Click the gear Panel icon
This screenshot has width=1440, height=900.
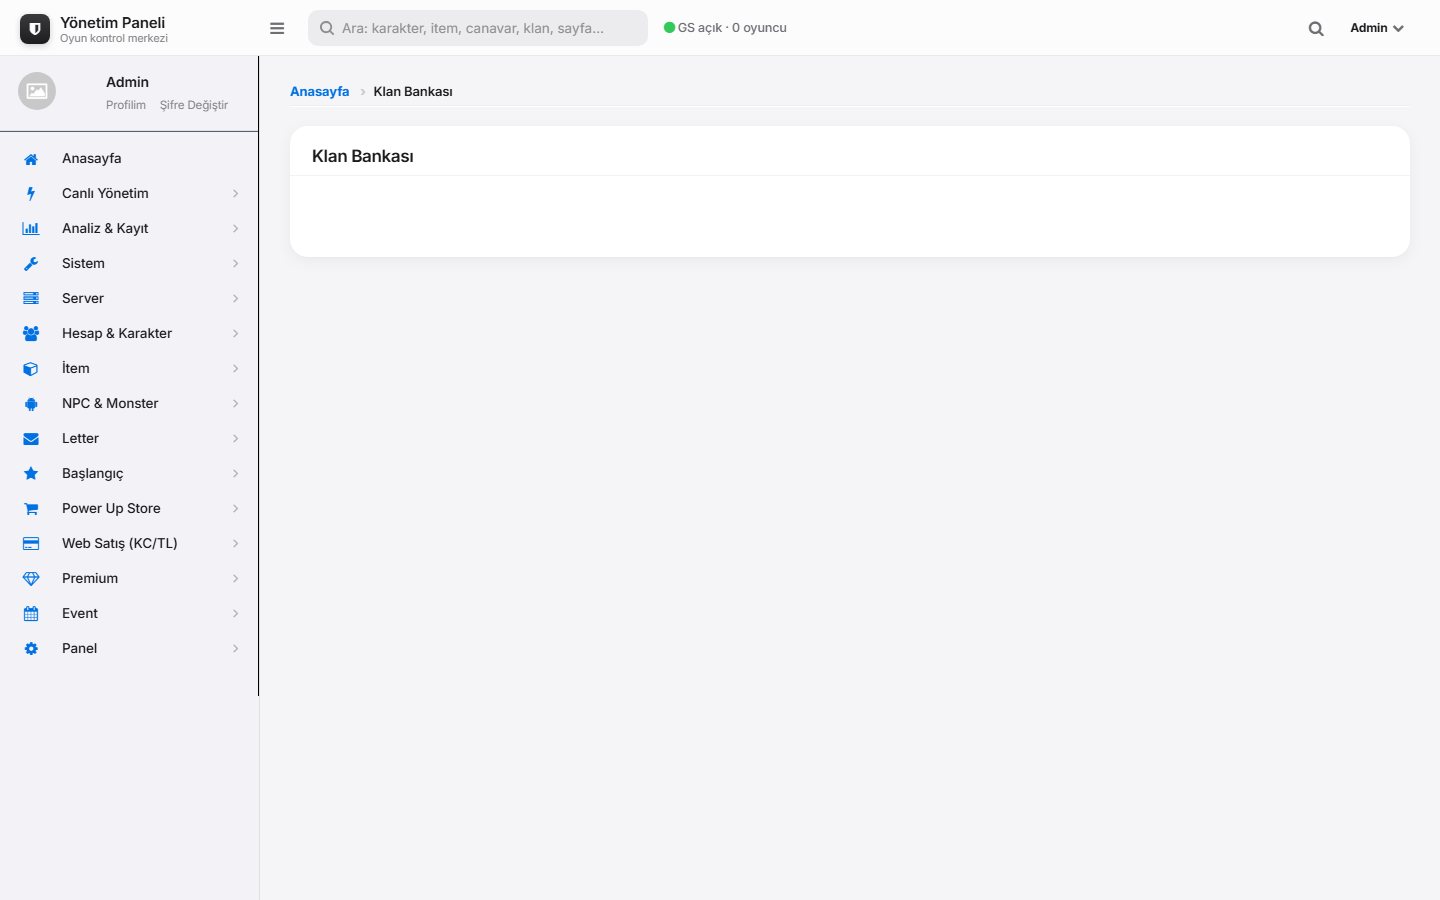[x=31, y=649]
